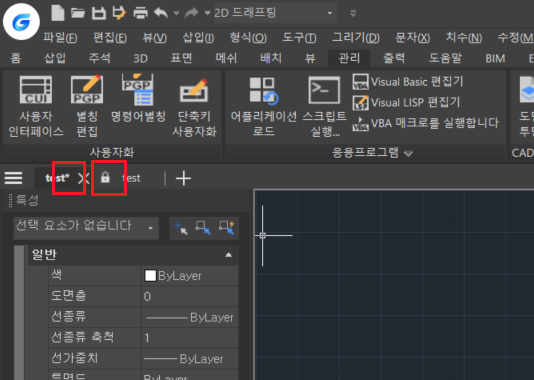The width and height of the screenshot is (534, 380).
Task: Open the CUI user interface customization
Action: coord(36,106)
